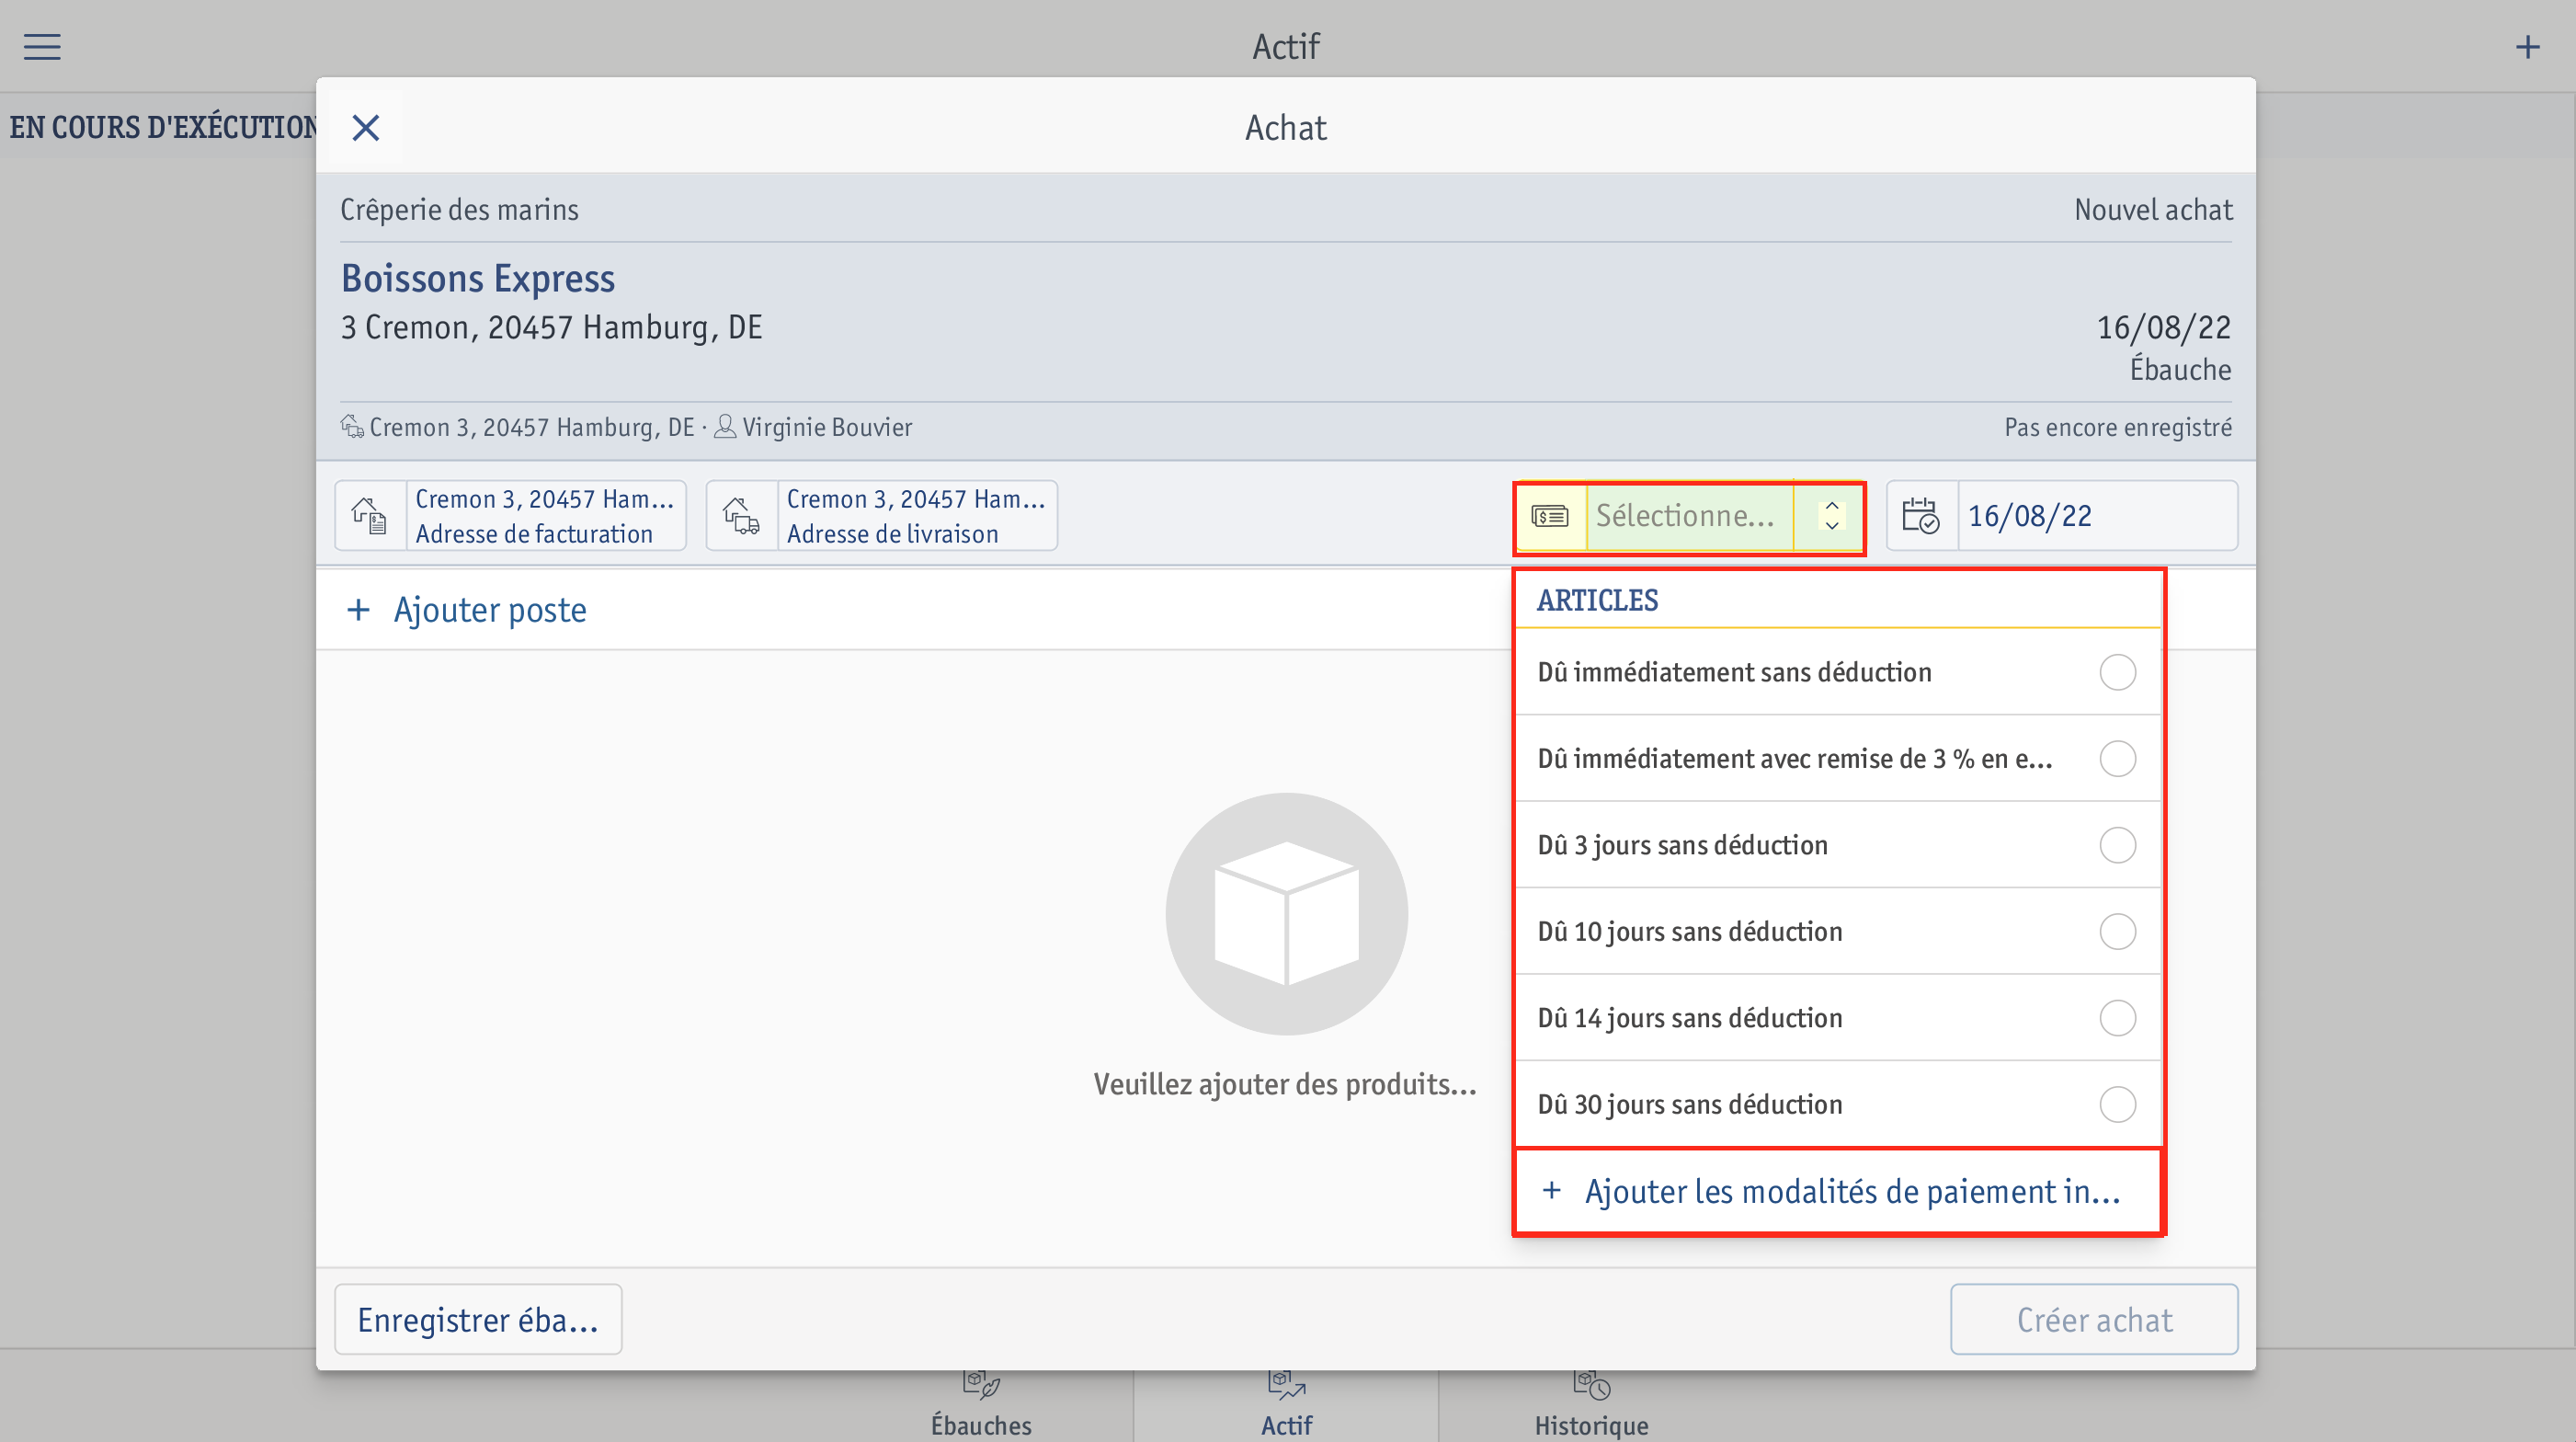Click the plus icon beside Ajouter poste
Image resolution: width=2576 pixels, height=1442 pixels.
pyautogui.click(x=358, y=610)
